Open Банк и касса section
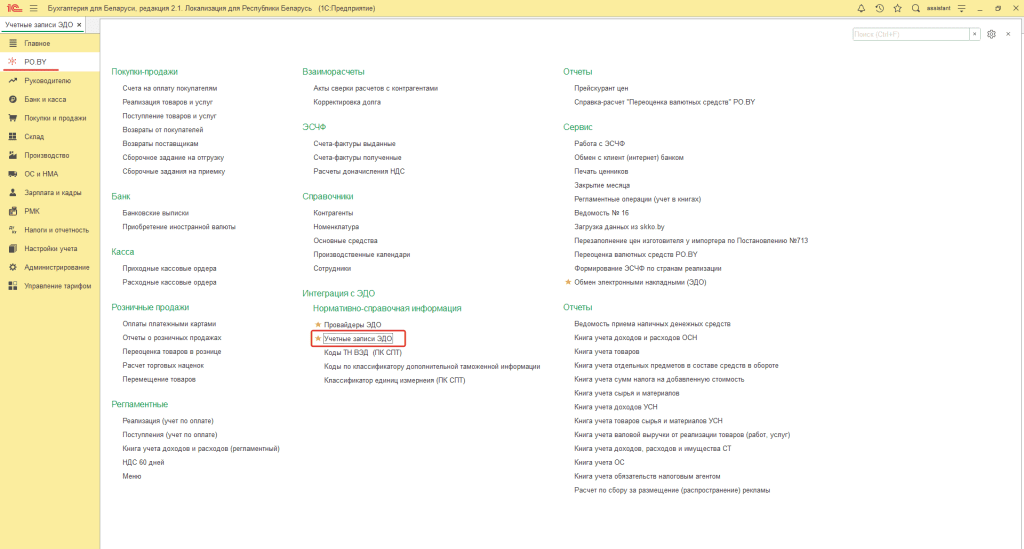The height and width of the screenshot is (549, 1024). click(45, 99)
